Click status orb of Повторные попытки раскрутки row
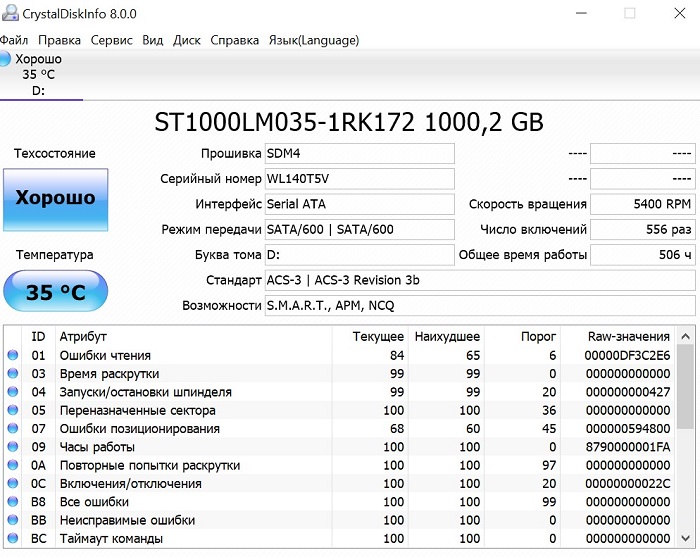Viewport: 700px width, 557px height. point(12,465)
